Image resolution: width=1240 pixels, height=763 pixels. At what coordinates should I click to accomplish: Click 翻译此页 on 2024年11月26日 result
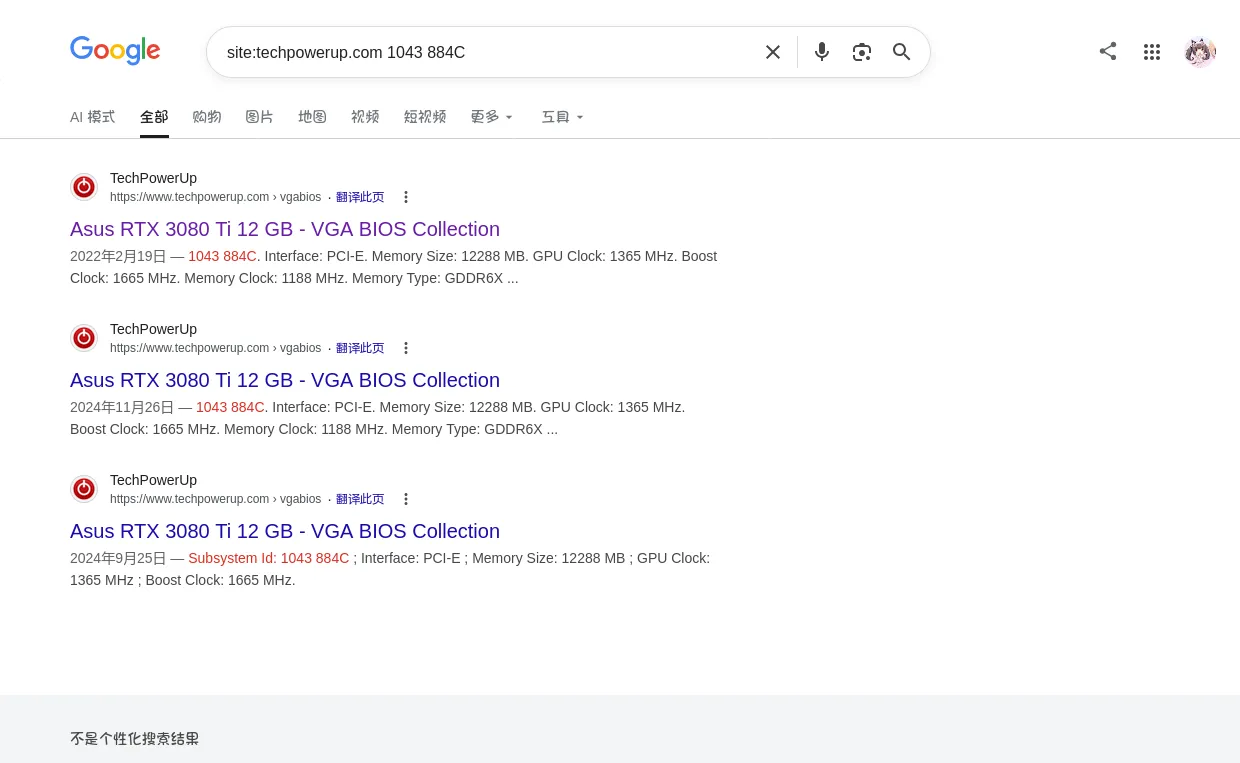tap(360, 348)
